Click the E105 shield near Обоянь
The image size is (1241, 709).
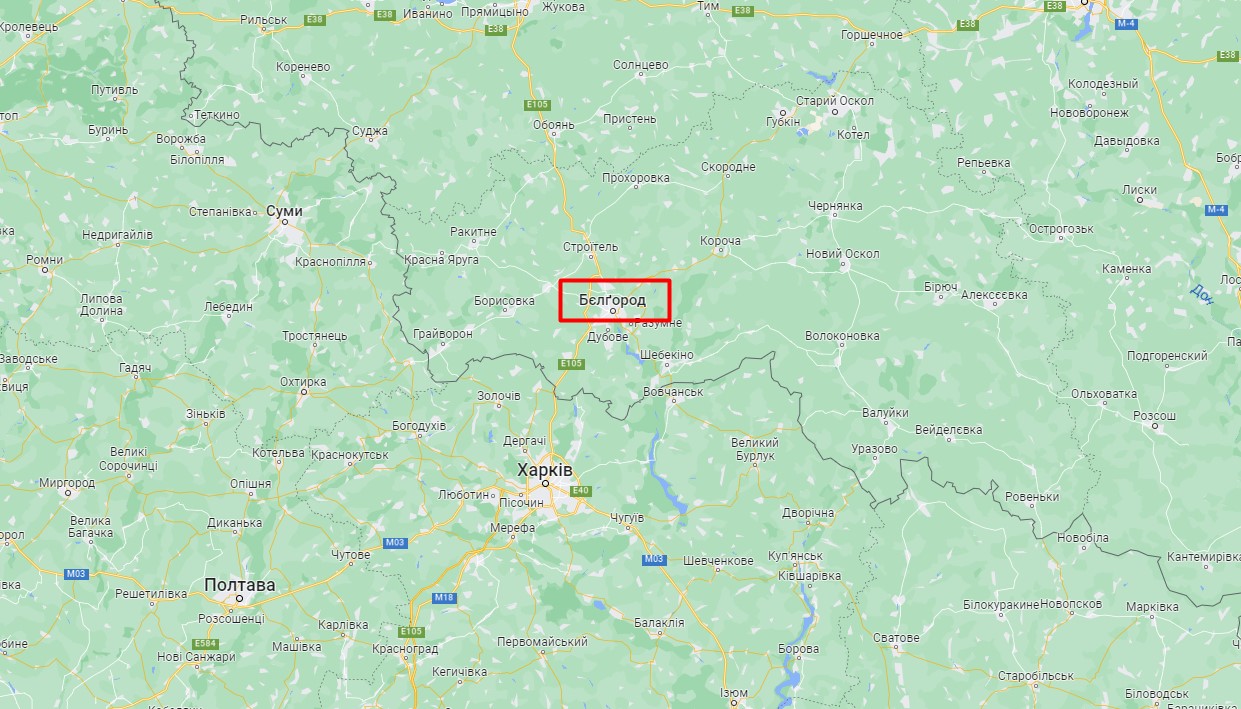tap(537, 104)
